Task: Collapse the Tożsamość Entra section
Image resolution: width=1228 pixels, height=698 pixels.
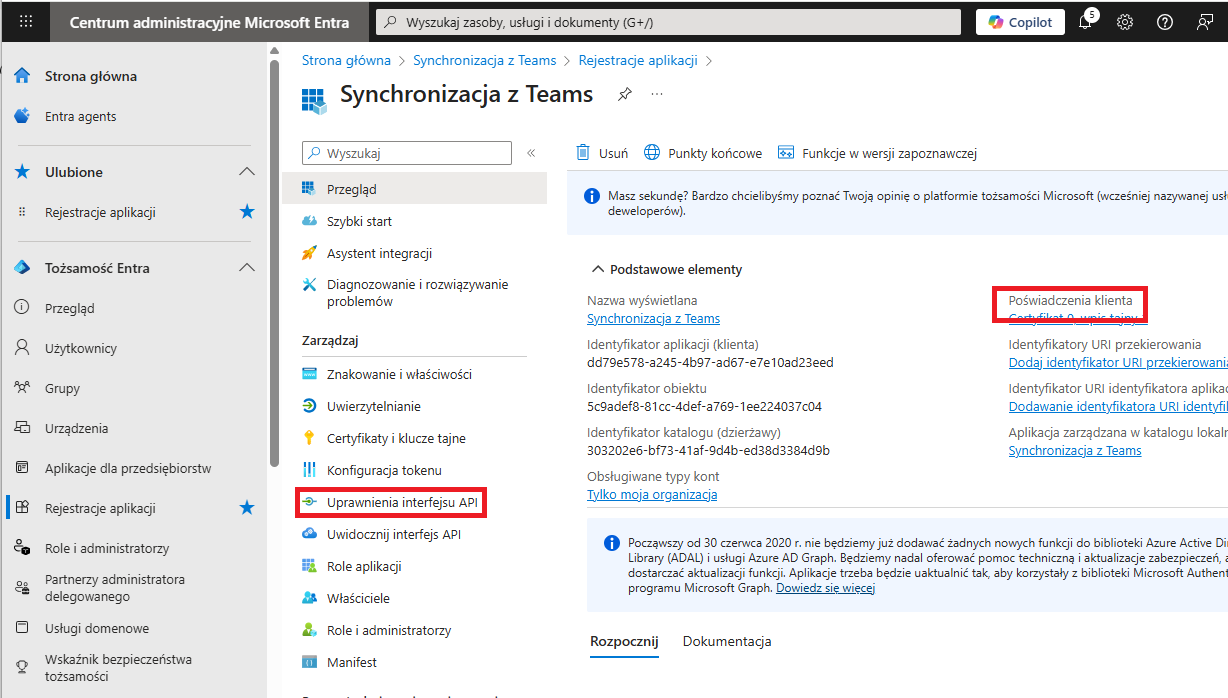Action: (x=247, y=268)
